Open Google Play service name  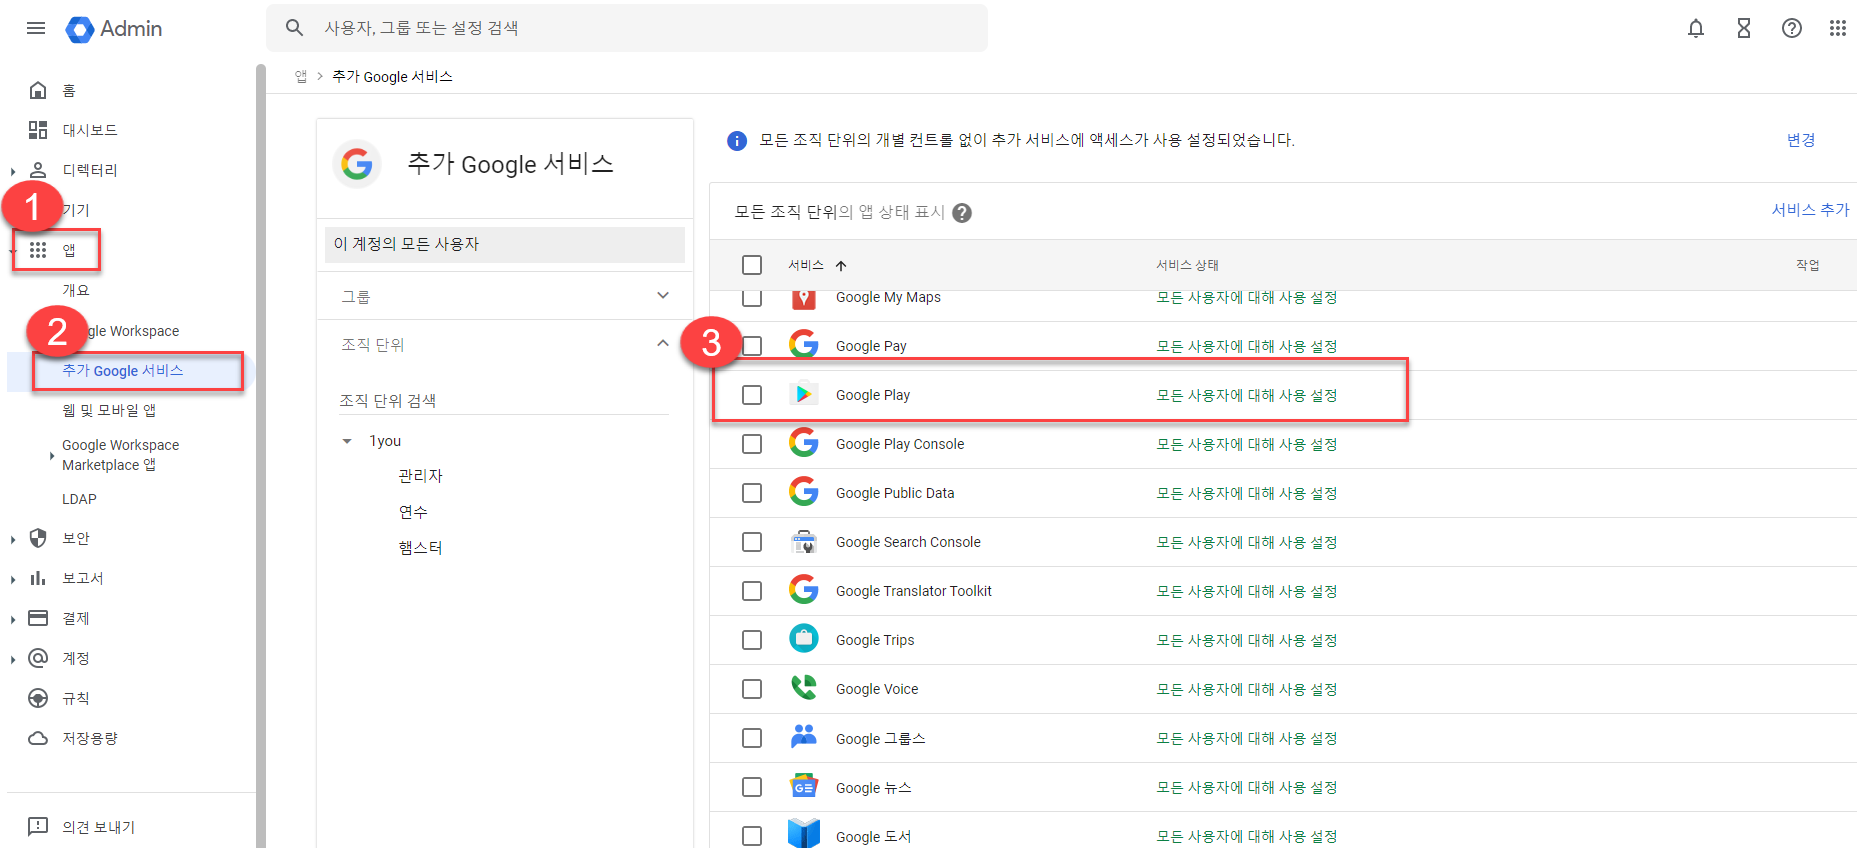(x=873, y=395)
